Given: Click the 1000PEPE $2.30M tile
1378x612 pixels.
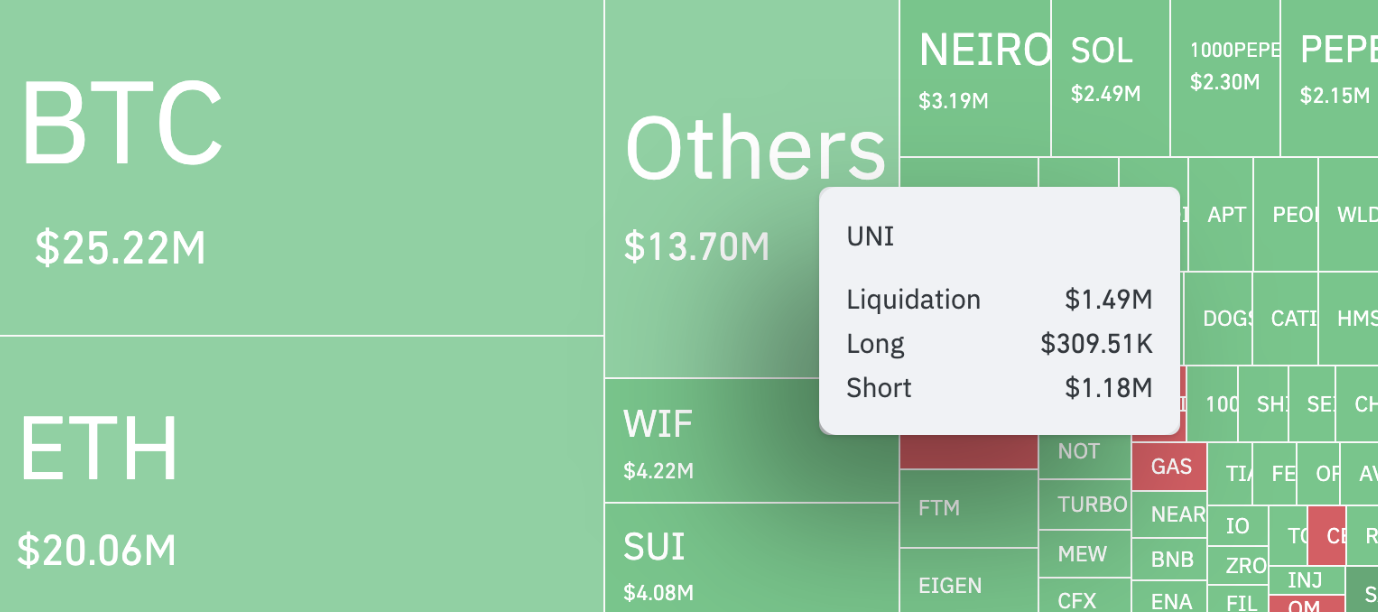Looking at the screenshot, I should pyautogui.click(x=1225, y=78).
